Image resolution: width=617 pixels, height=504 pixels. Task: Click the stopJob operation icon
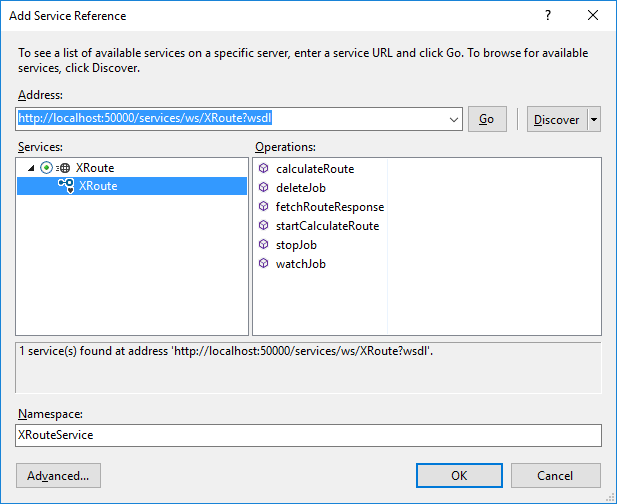pos(263,245)
